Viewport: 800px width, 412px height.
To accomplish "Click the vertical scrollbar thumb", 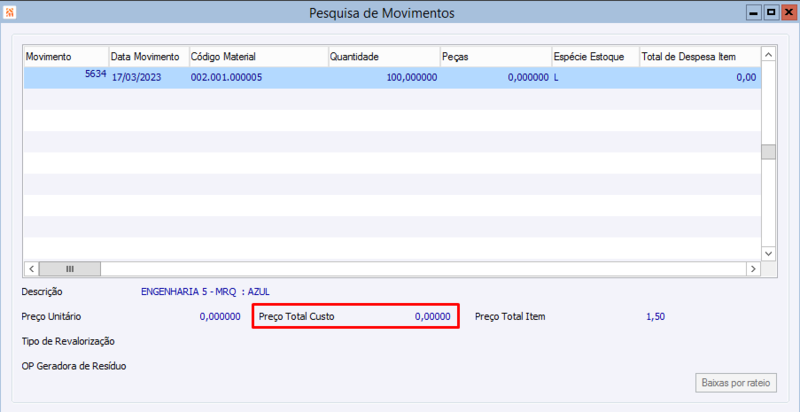I will pyautogui.click(x=768, y=152).
